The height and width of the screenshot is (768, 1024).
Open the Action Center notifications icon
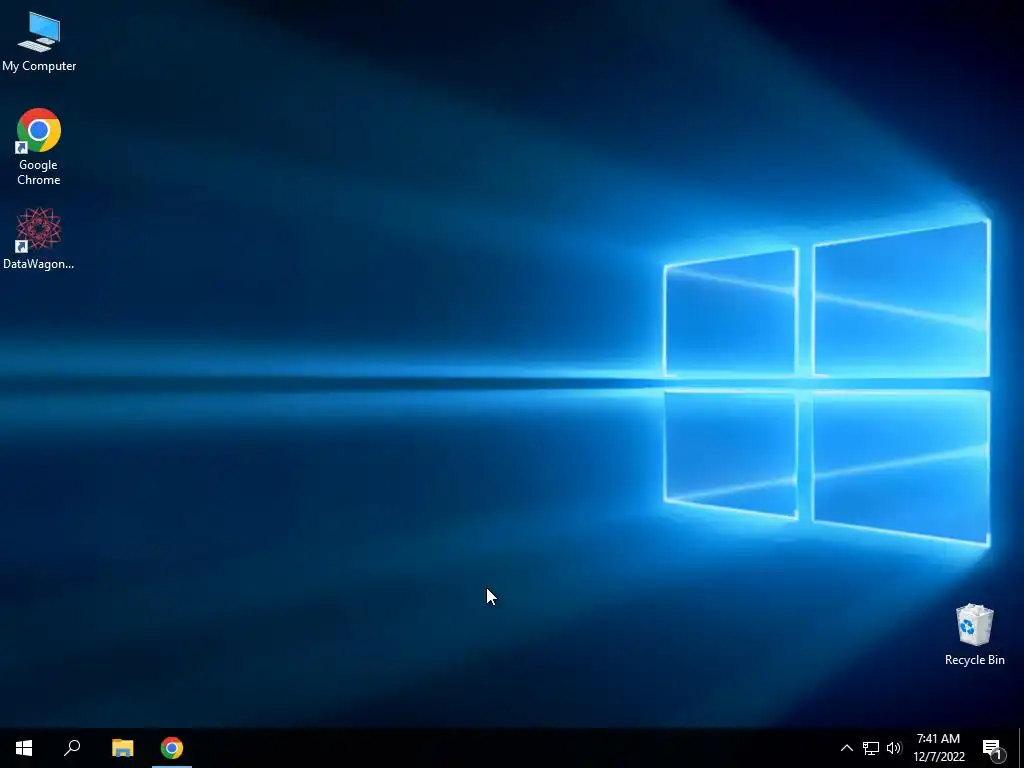tap(993, 748)
